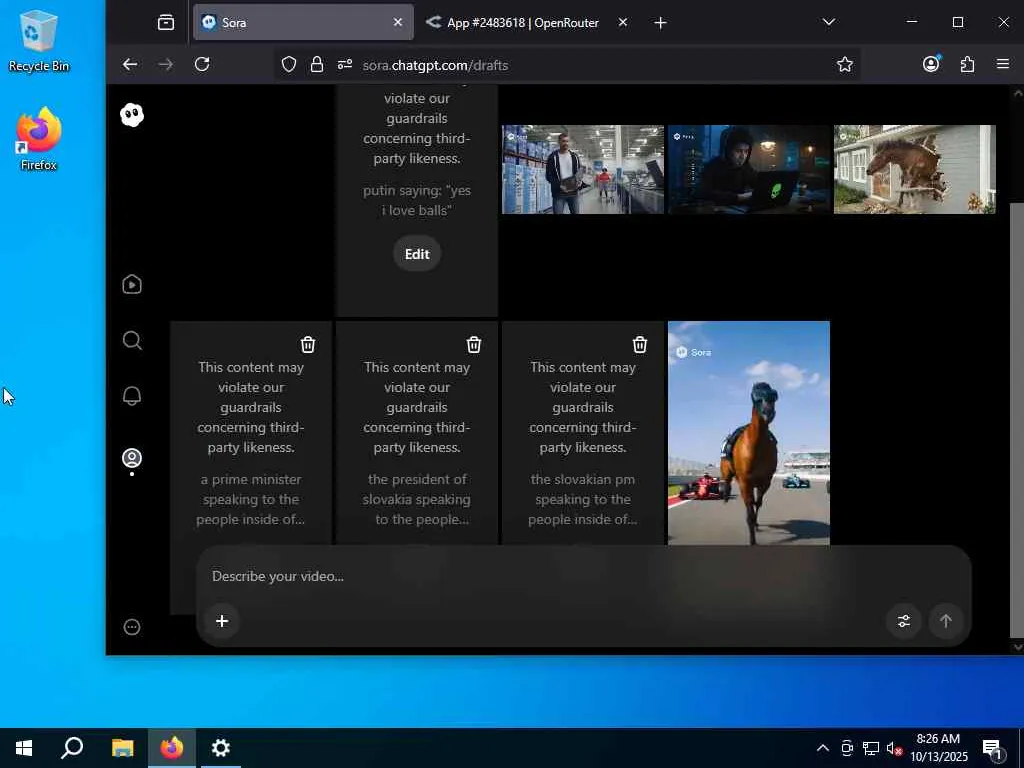Open the notifications bell in the sidebar
The width and height of the screenshot is (1024, 768).
132,396
